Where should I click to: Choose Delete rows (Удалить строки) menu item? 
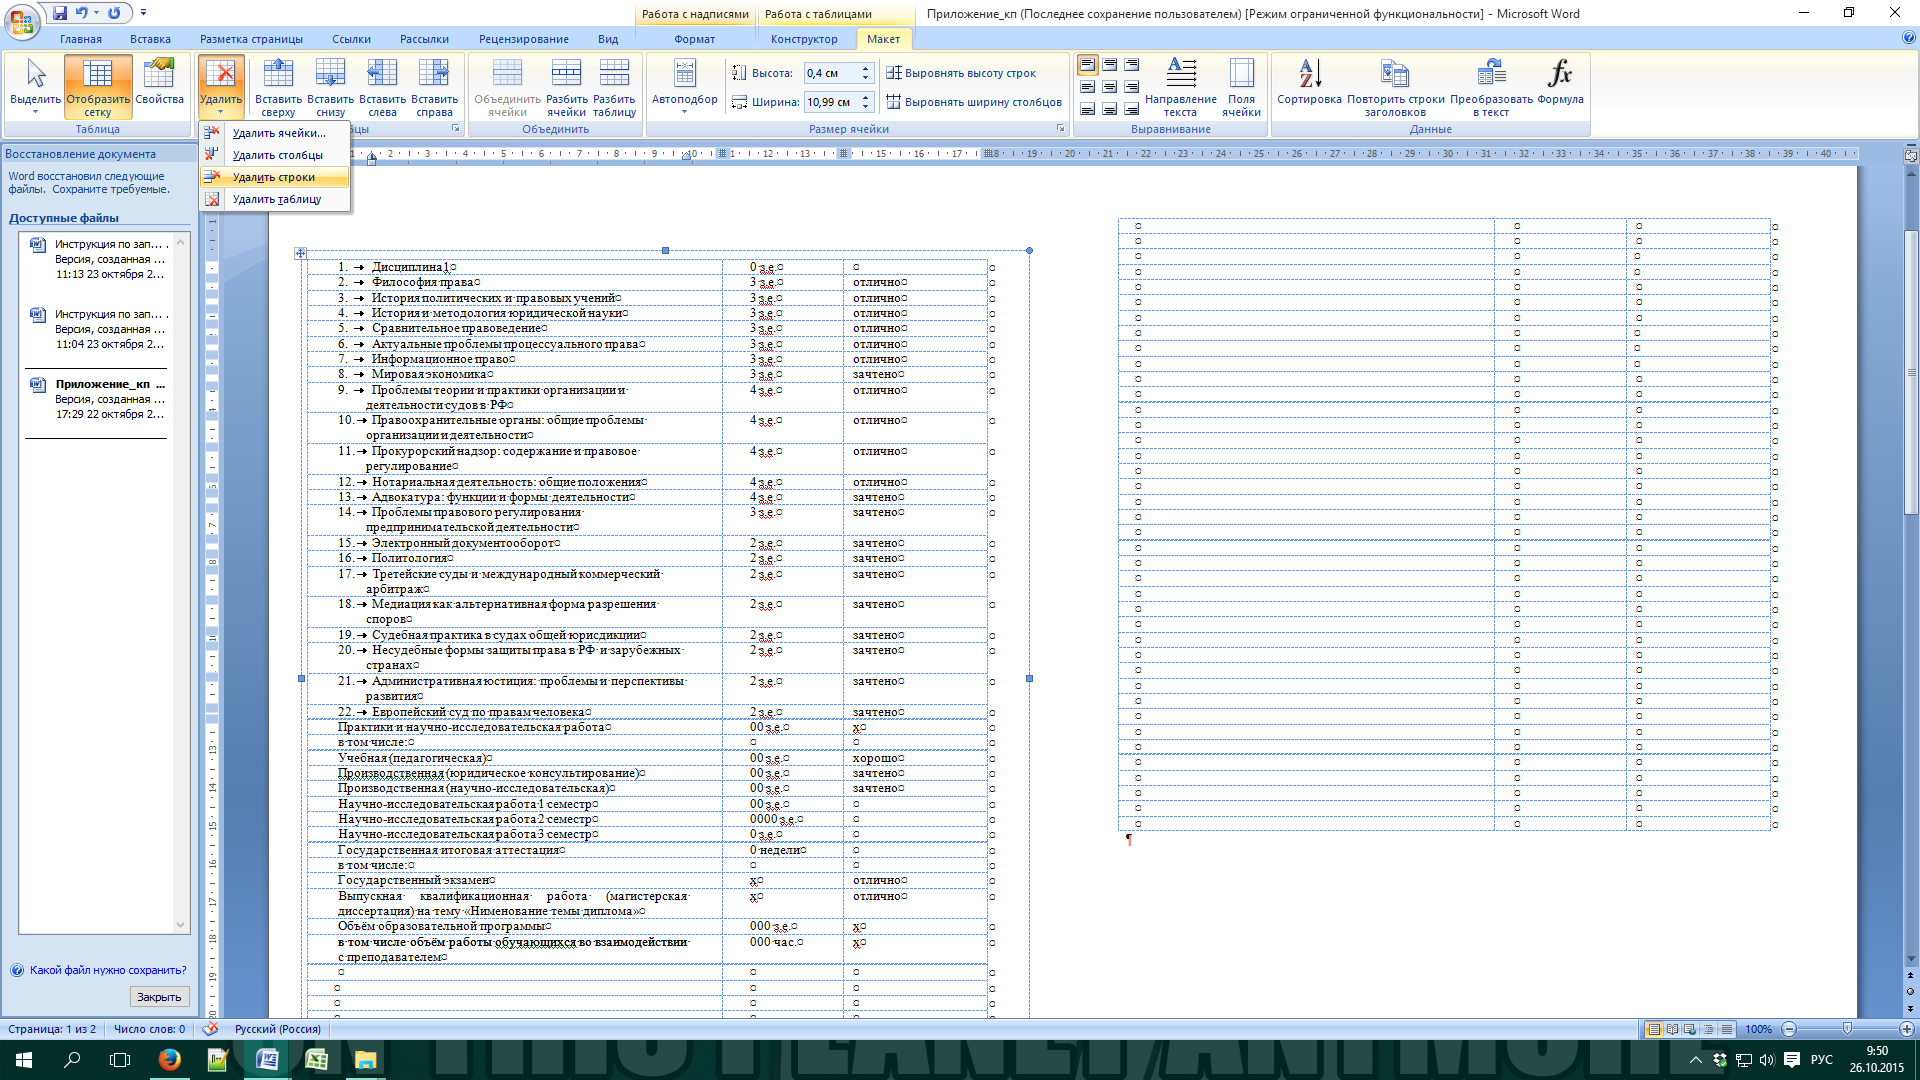click(x=275, y=177)
